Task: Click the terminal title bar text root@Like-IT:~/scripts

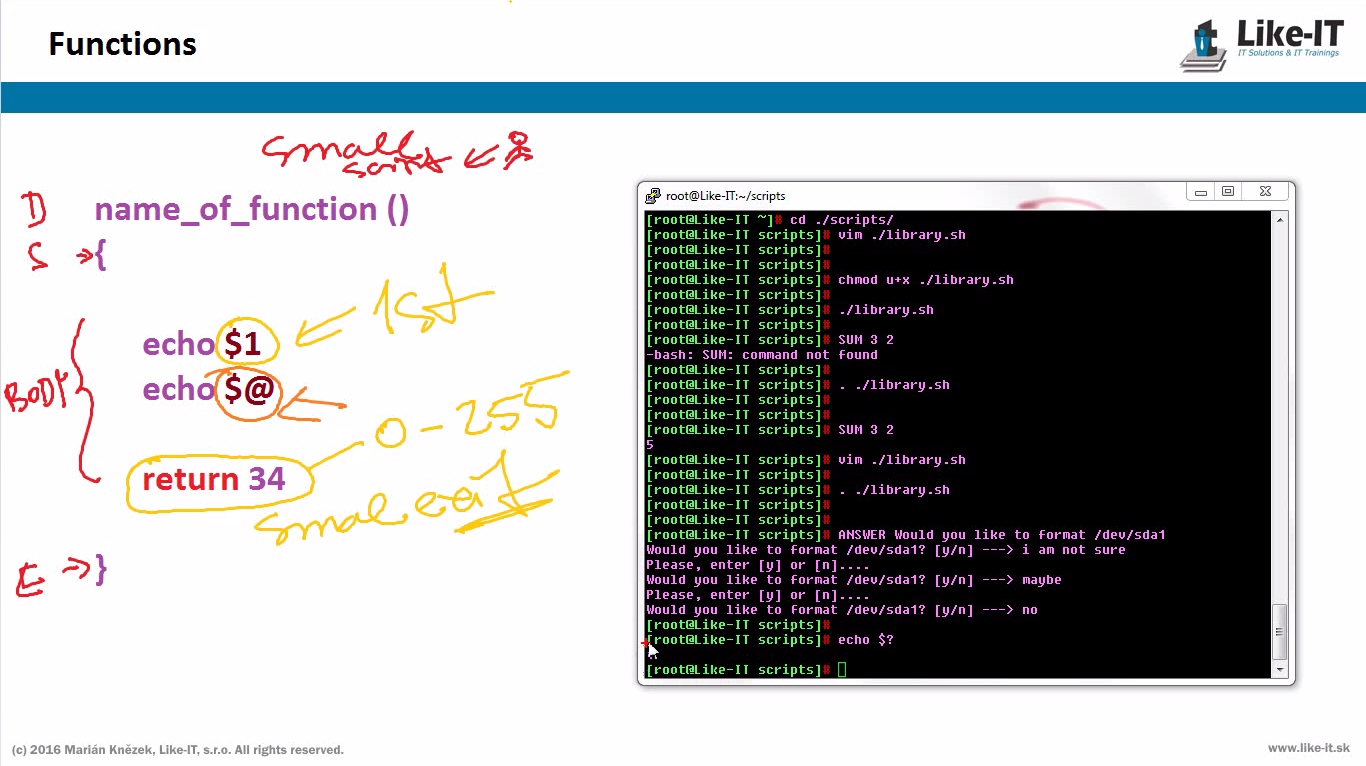Action: (x=726, y=196)
